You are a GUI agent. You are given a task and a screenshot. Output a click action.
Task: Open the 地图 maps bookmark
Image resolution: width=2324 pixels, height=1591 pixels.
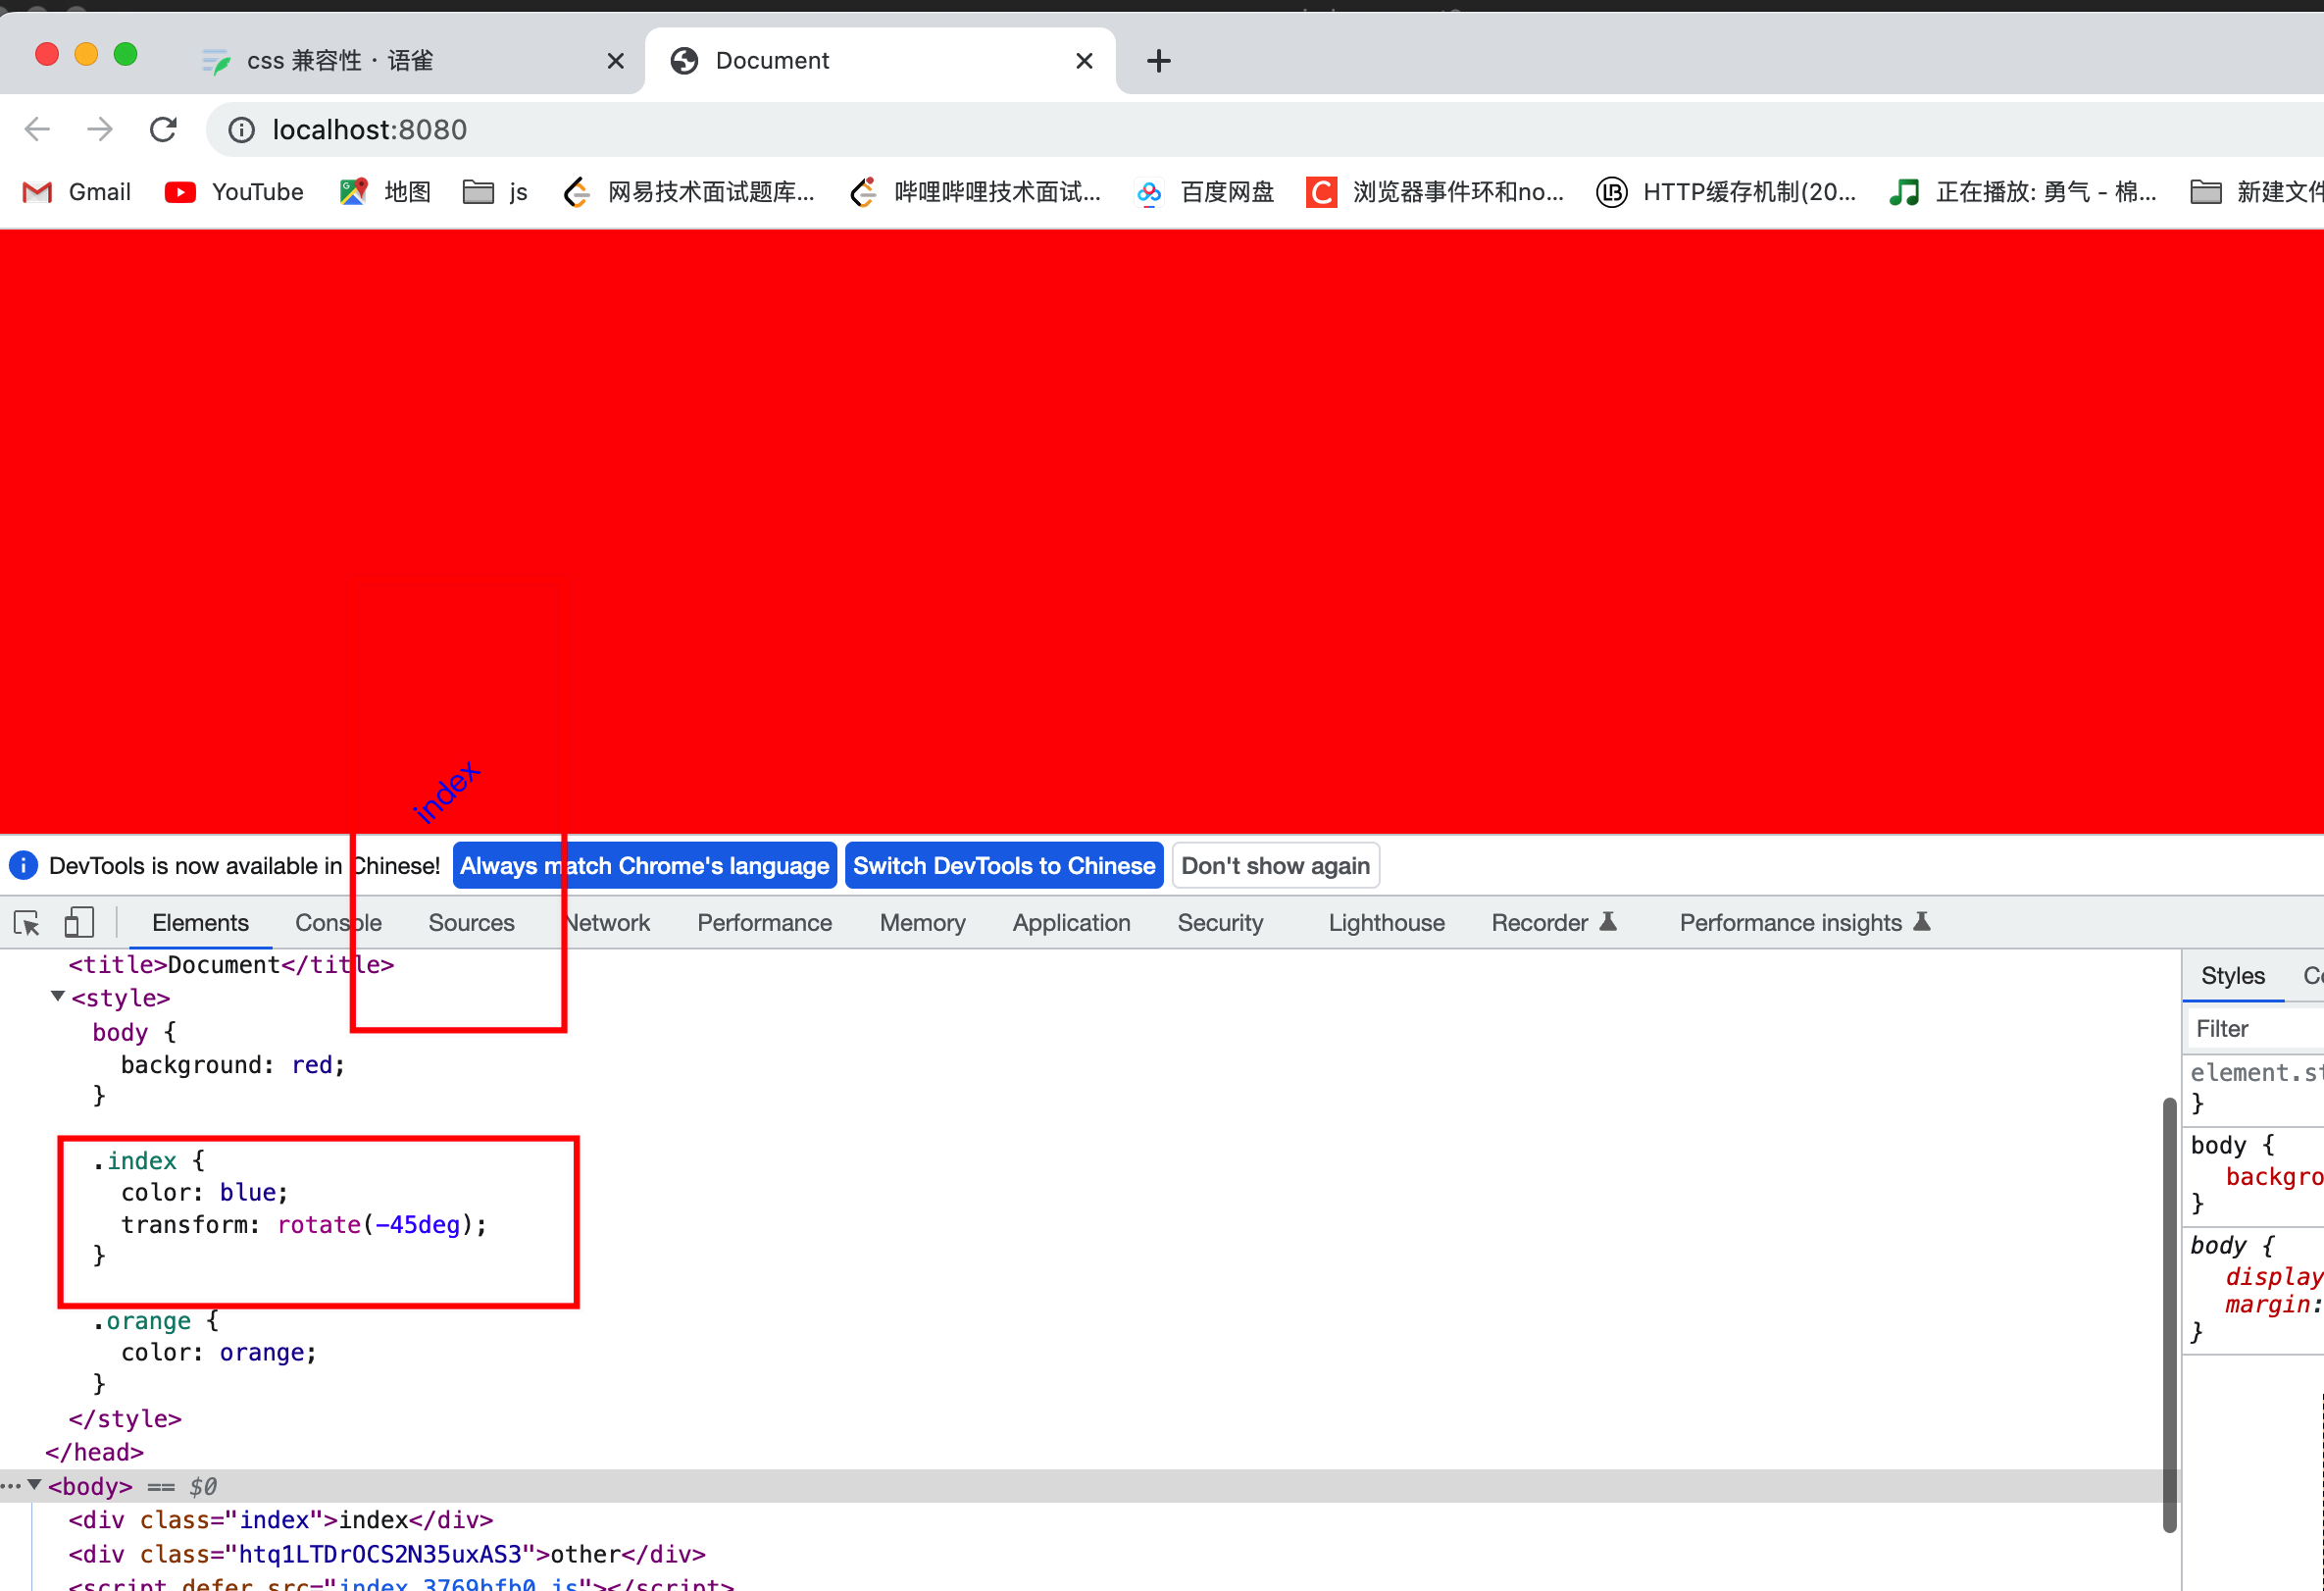pos(385,192)
